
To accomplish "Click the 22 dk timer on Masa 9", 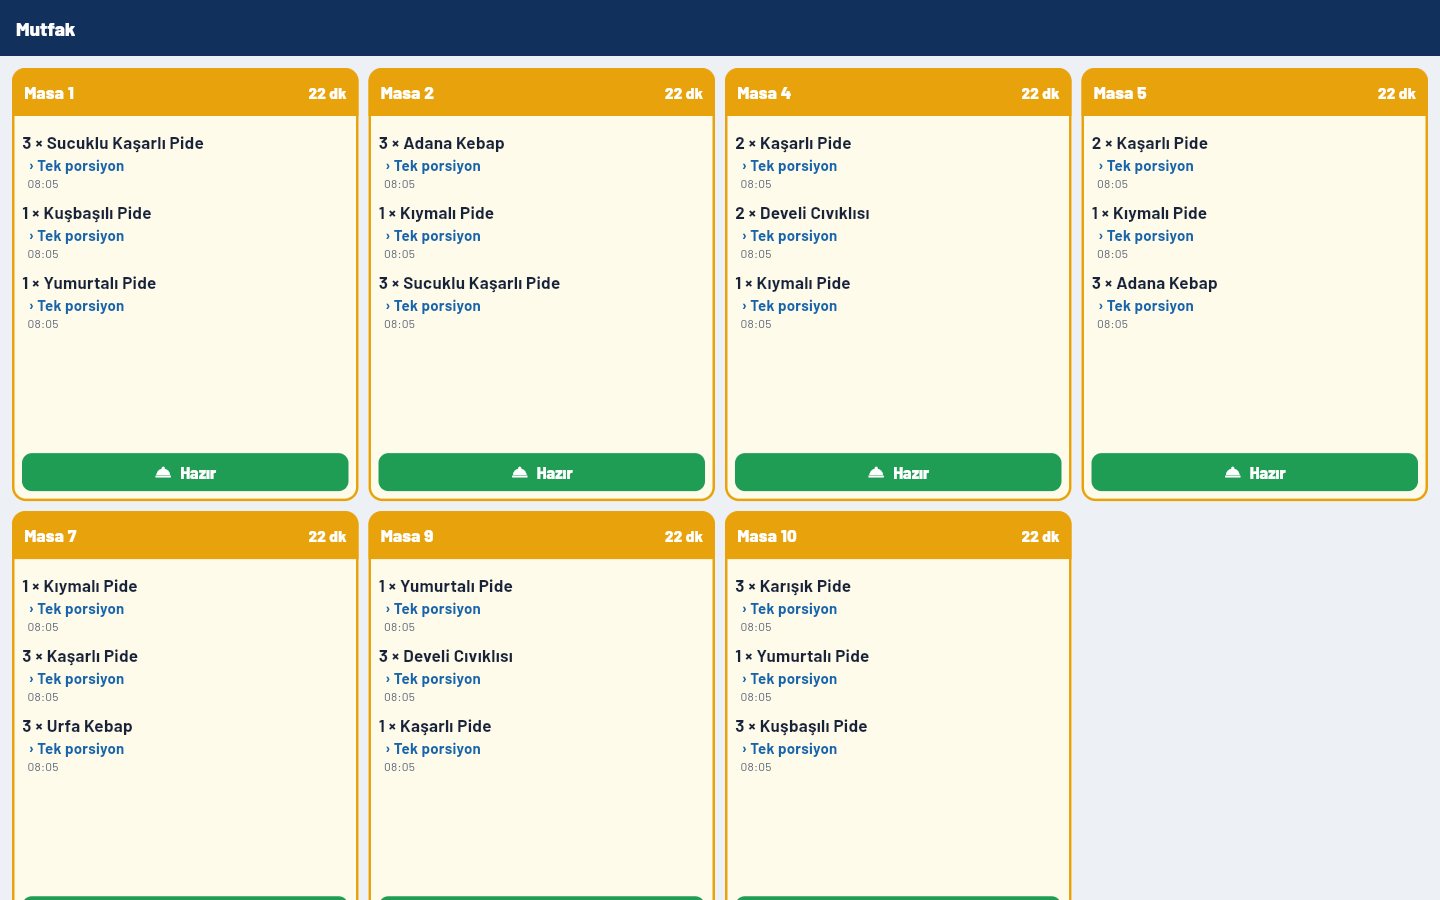I will coord(683,536).
